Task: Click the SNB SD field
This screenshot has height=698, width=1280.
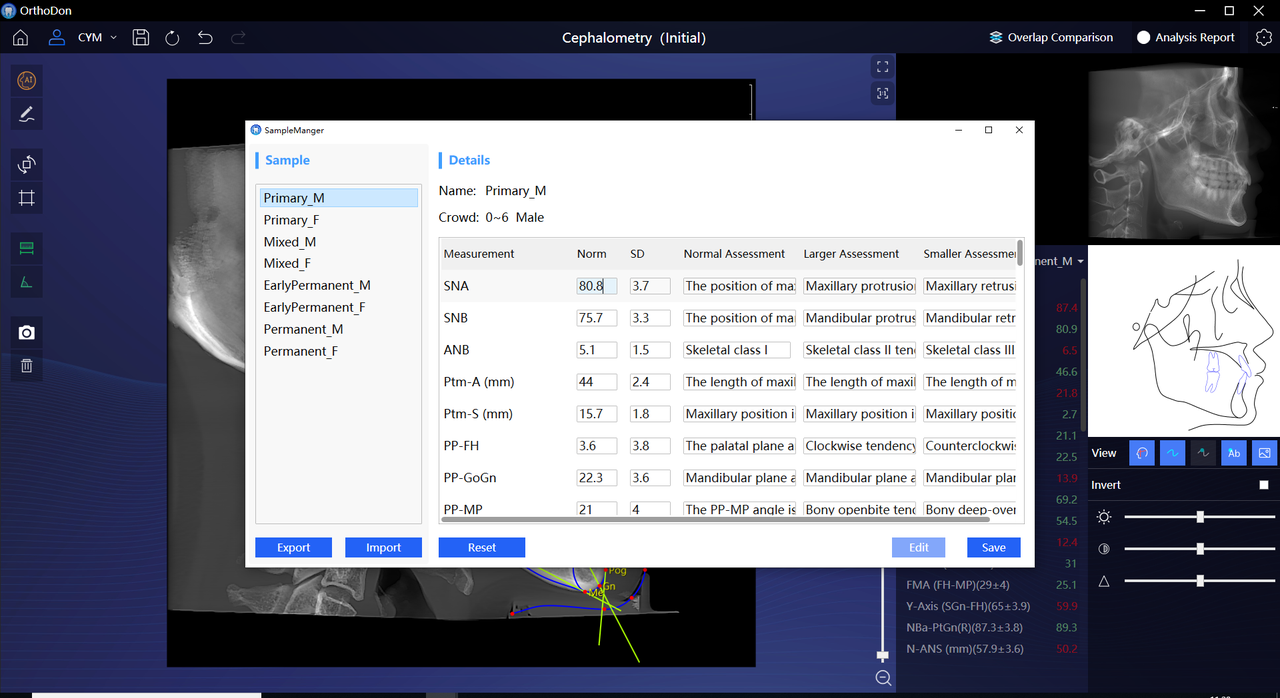Action: point(650,318)
